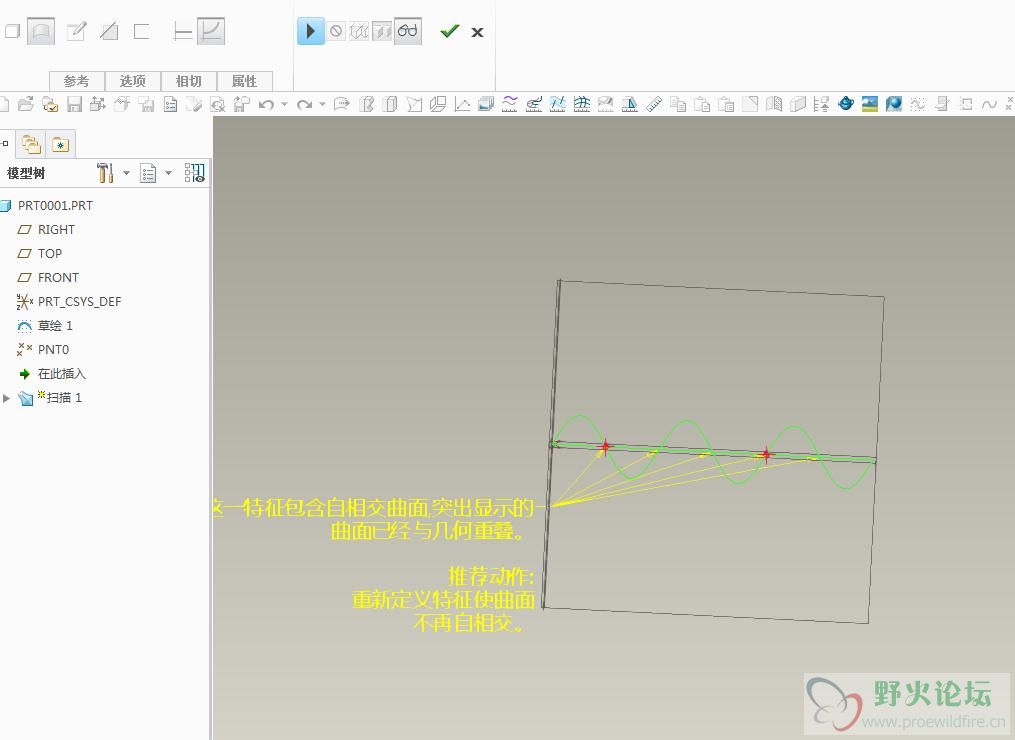Open the show list dropdown arrow
The height and width of the screenshot is (740, 1015).
pos(168,173)
